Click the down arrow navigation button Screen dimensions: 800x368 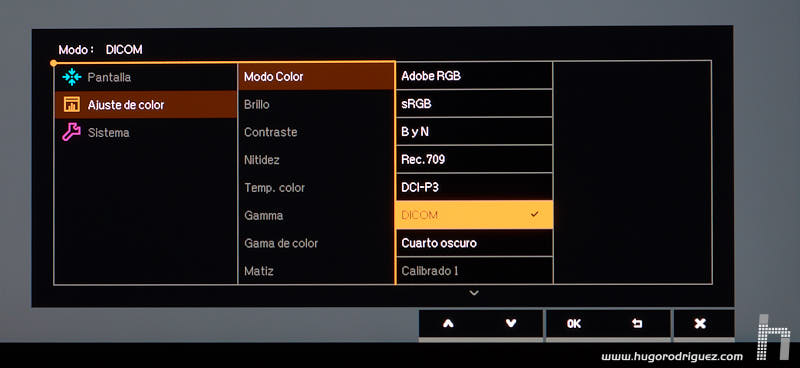[x=511, y=324]
